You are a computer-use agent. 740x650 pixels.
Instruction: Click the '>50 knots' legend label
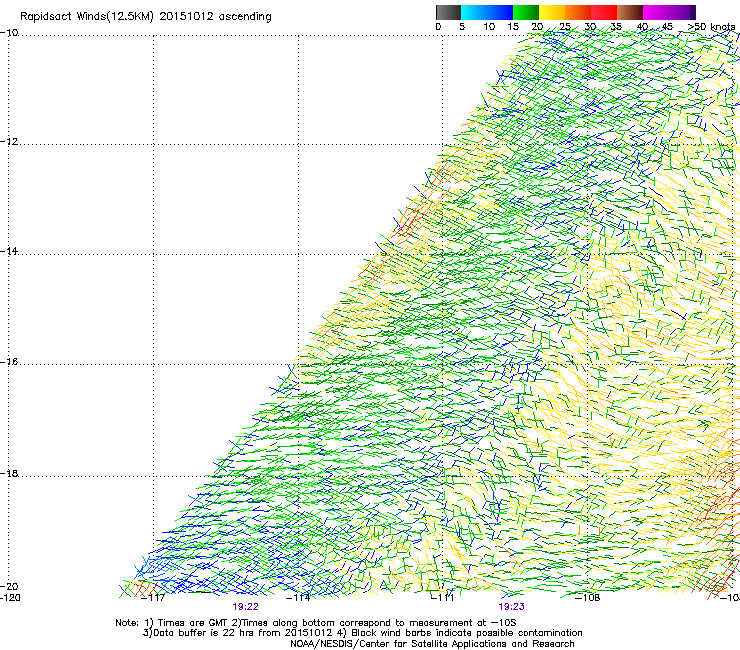(712, 26)
